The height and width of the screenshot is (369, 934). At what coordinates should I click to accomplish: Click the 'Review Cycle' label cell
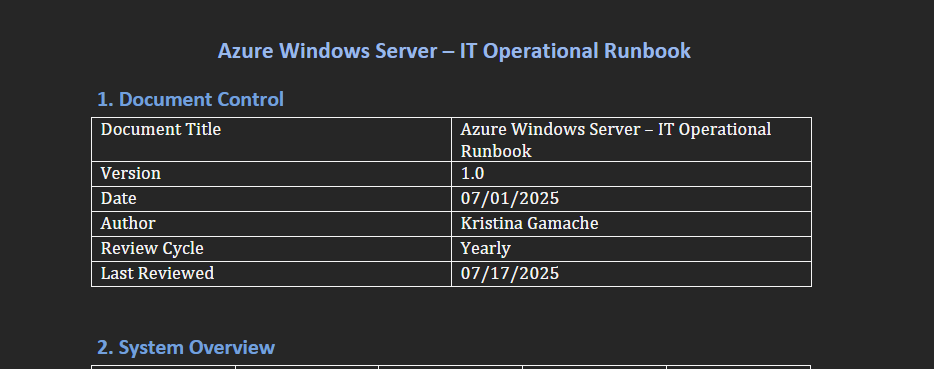point(272,249)
